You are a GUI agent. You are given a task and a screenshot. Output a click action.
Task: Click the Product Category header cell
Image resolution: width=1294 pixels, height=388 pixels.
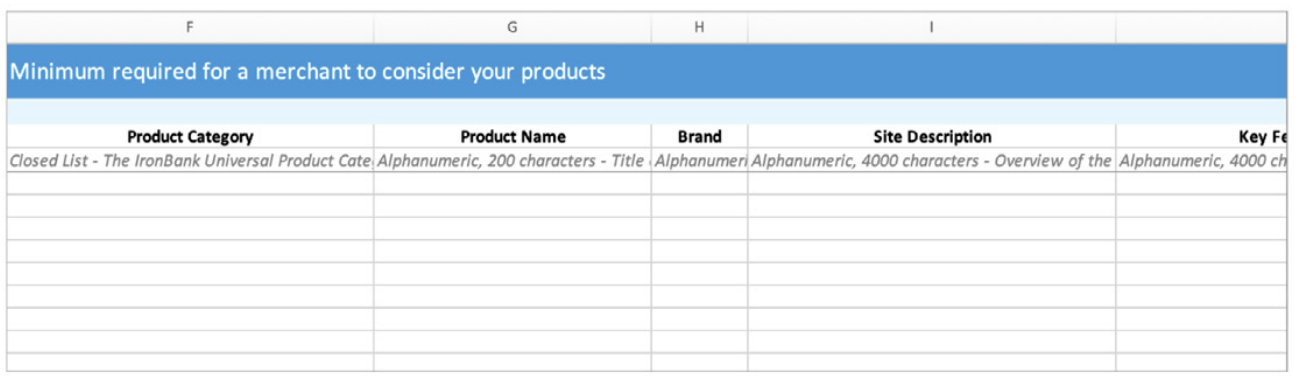[190, 137]
